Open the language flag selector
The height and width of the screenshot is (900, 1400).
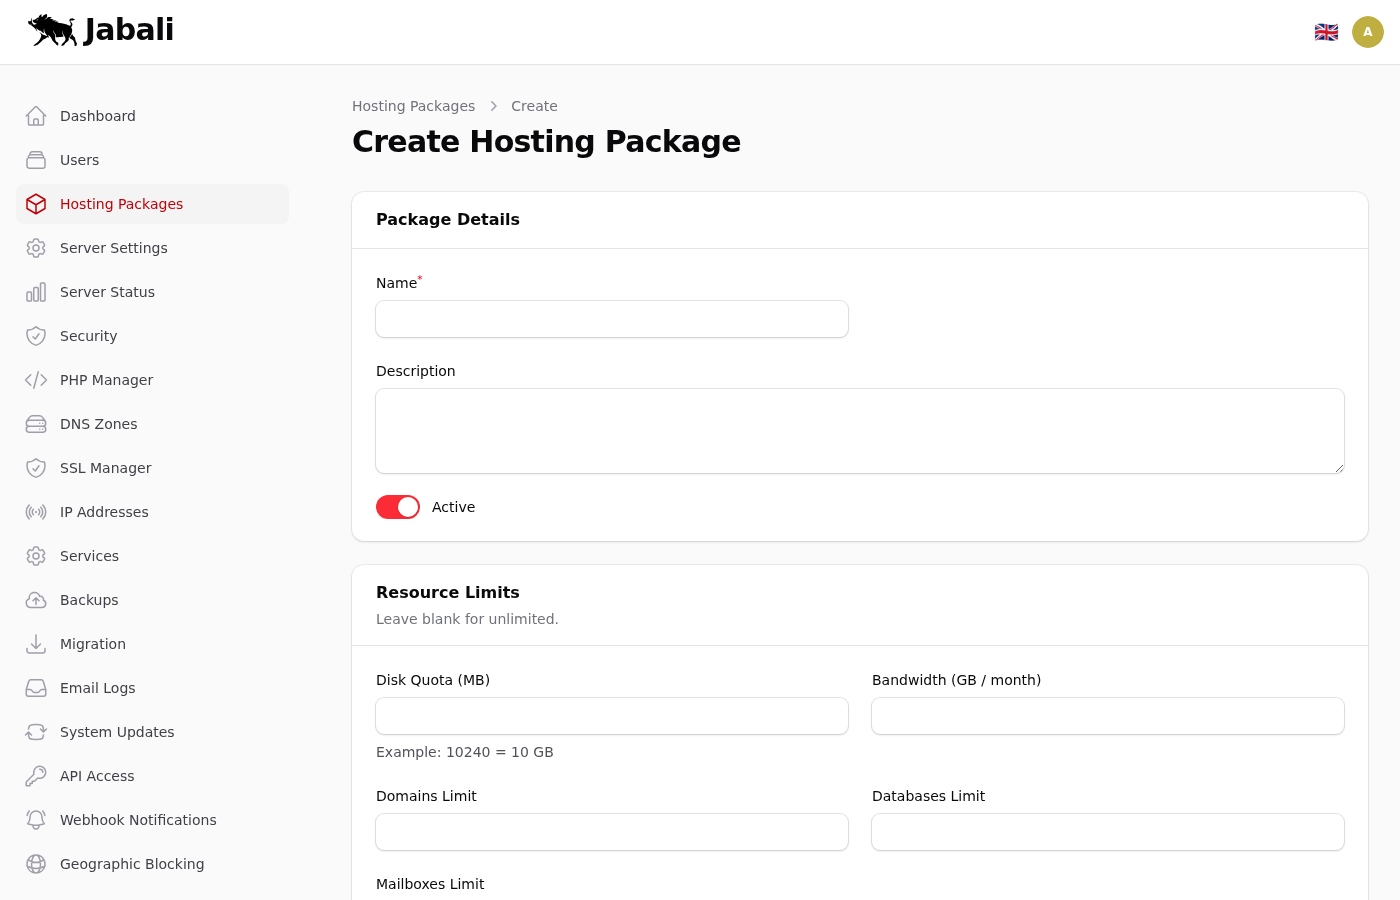(x=1326, y=32)
